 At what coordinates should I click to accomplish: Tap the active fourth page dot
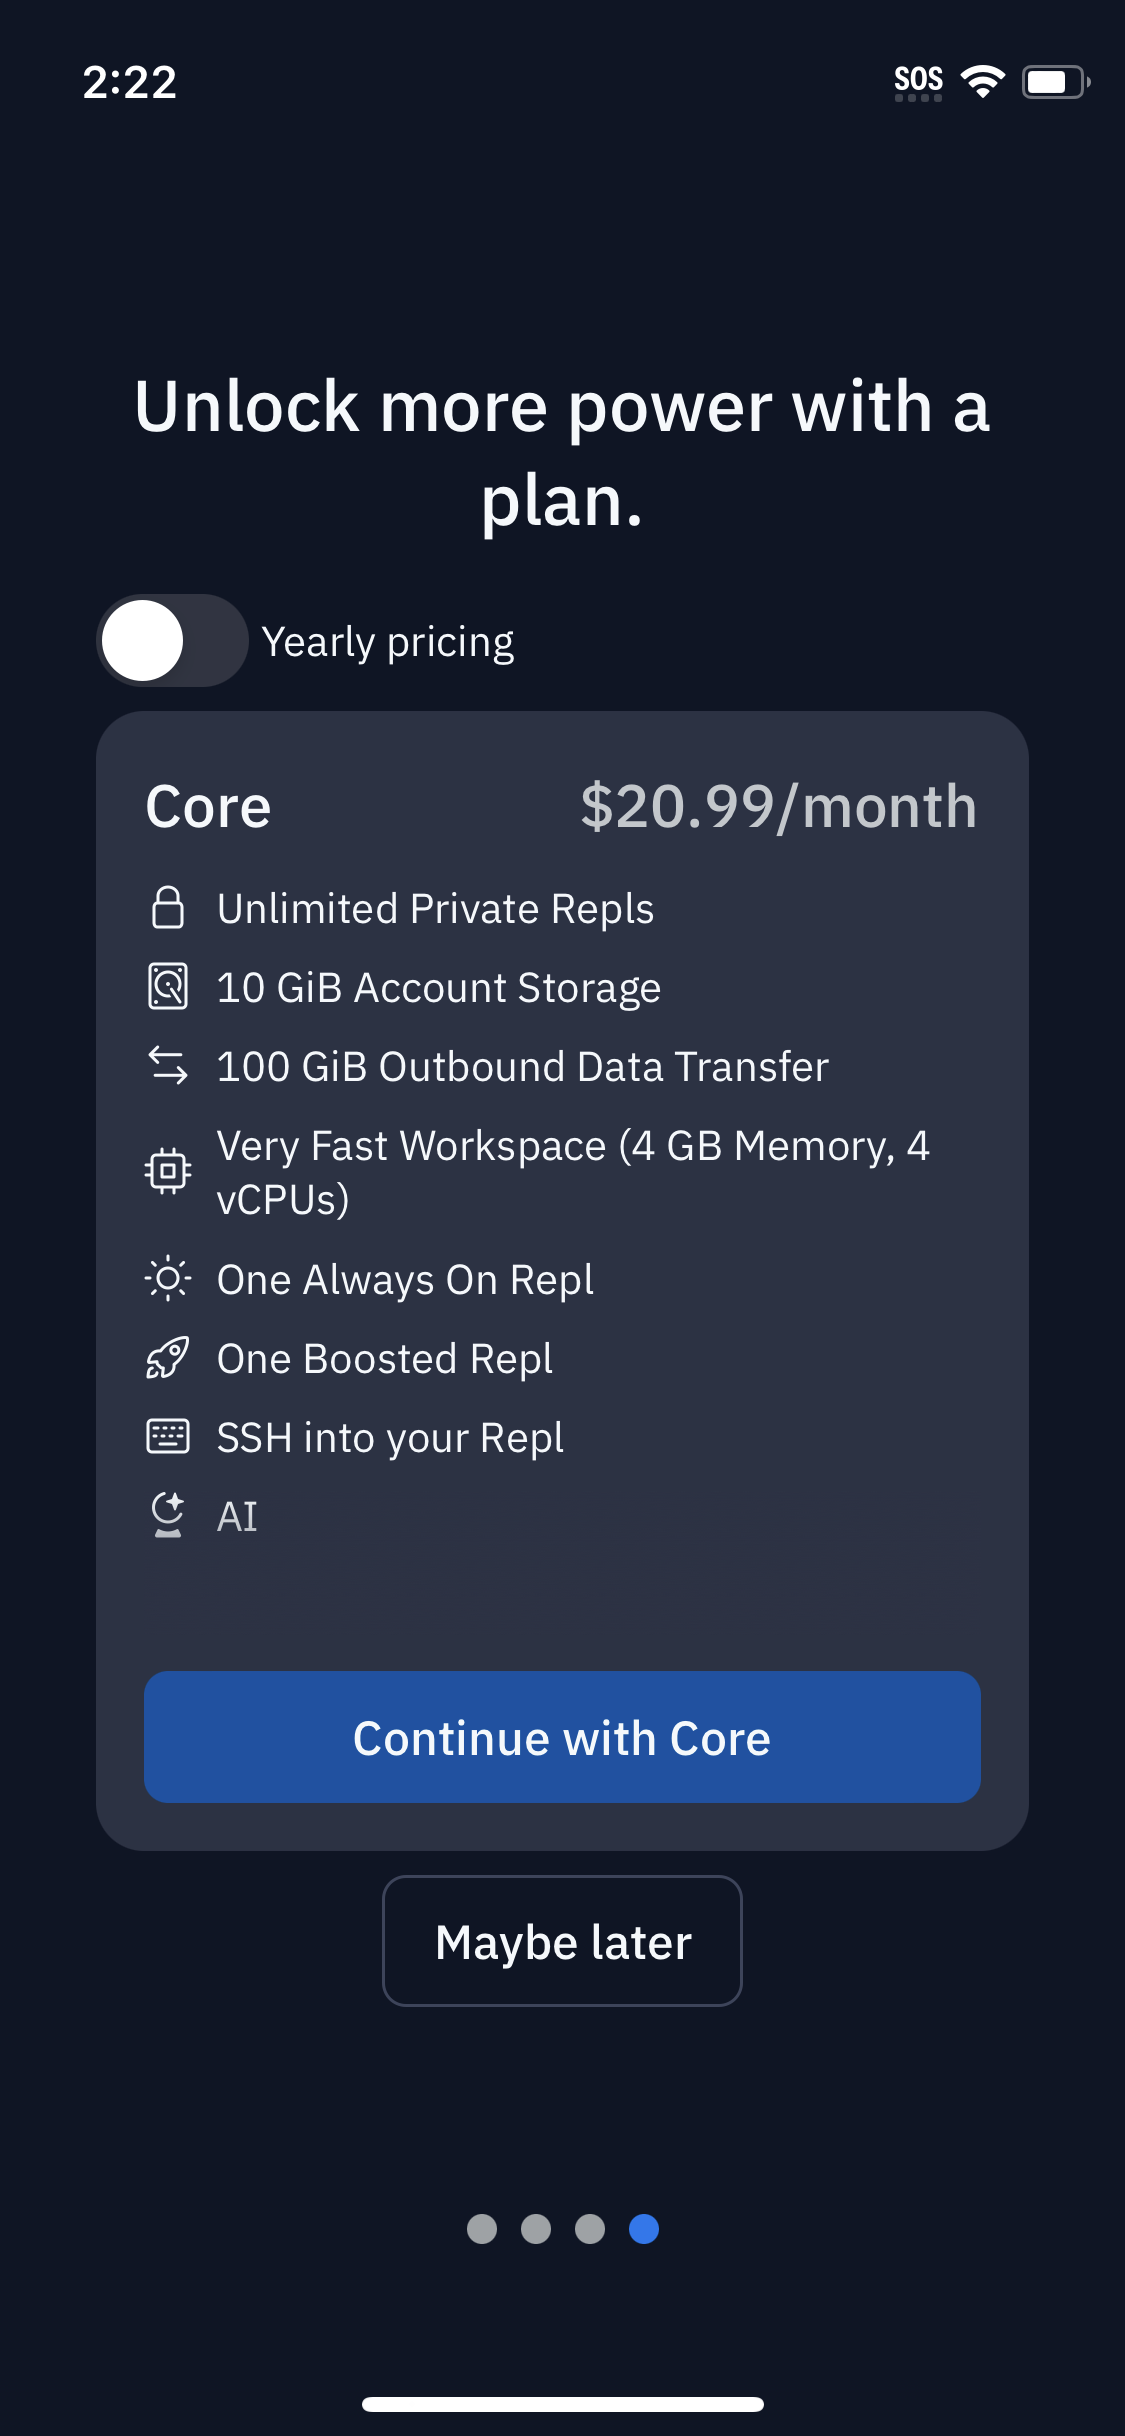644,2229
